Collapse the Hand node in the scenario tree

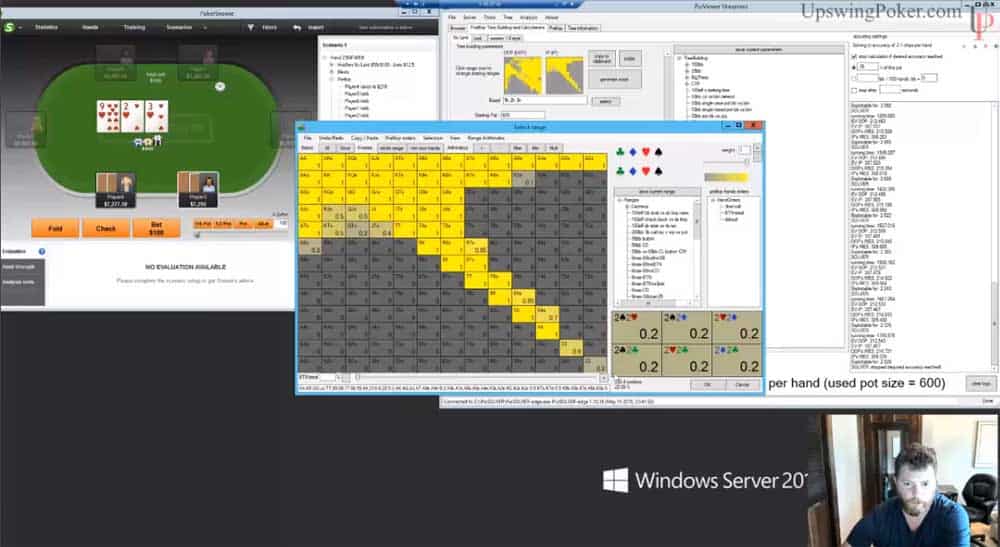[x=325, y=58]
